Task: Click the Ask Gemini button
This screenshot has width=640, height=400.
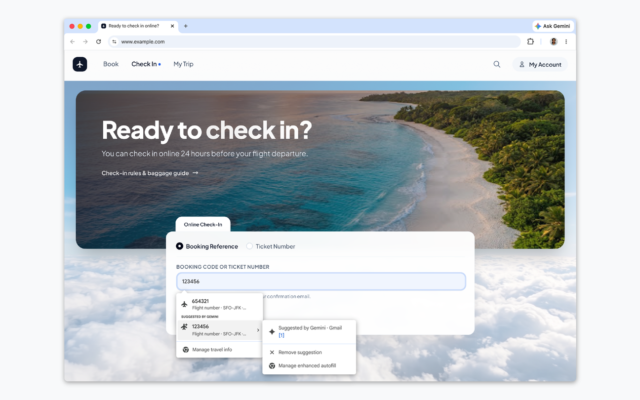Action: point(553,26)
